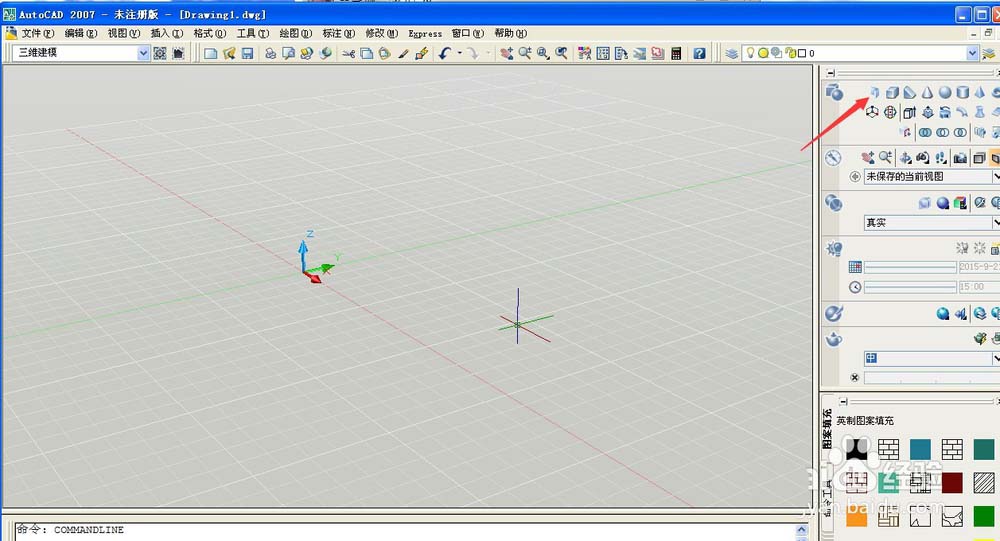
Task: Click the Workspace Settings gear icon
Action: pyautogui.click(x=160, y=54)
